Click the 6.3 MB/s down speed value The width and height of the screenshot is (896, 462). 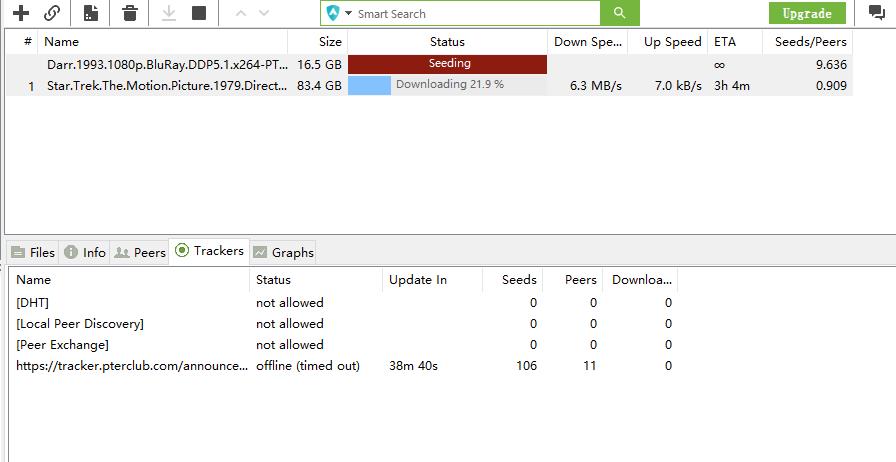point(595,86)
